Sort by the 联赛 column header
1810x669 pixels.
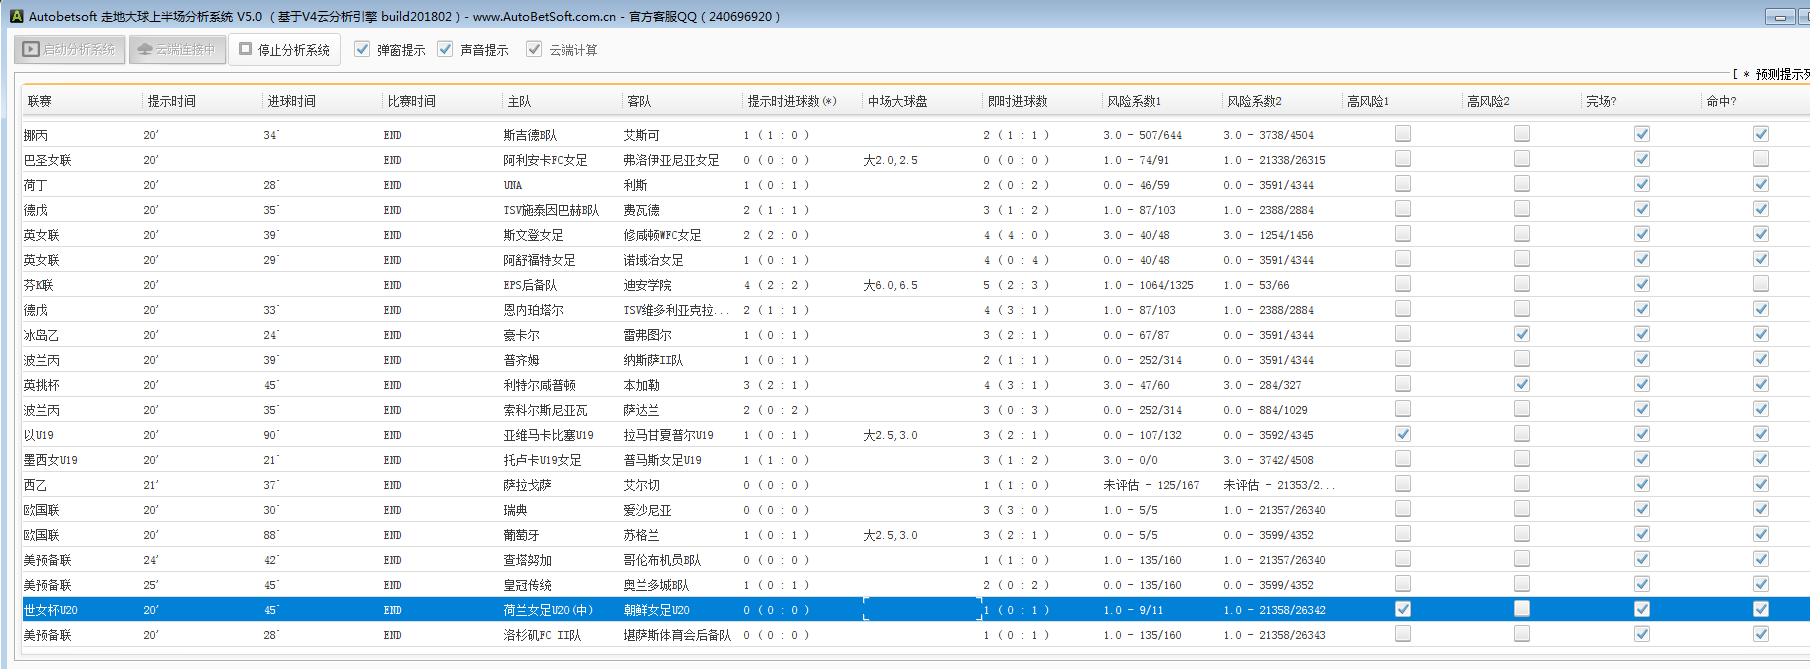(x=40, y=101)
